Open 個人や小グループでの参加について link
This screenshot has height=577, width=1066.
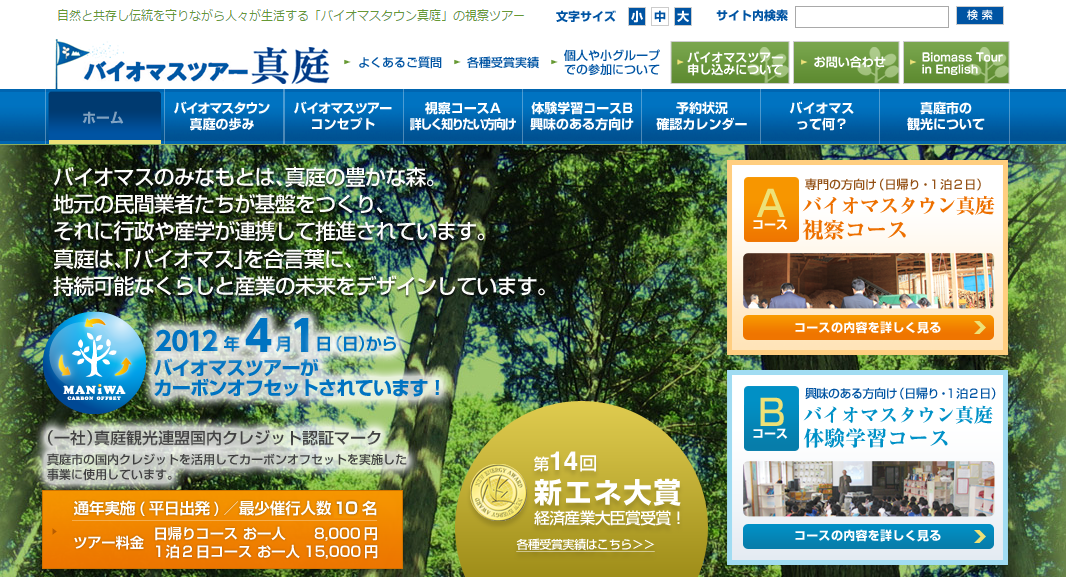point(612,63)
